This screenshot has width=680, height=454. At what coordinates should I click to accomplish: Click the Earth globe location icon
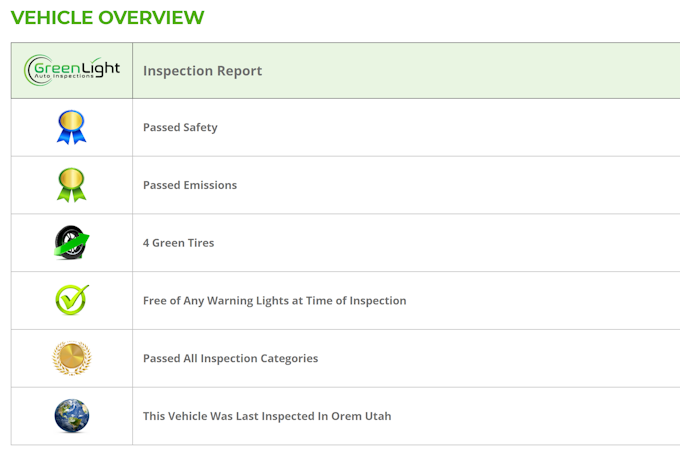click(71, 416)
